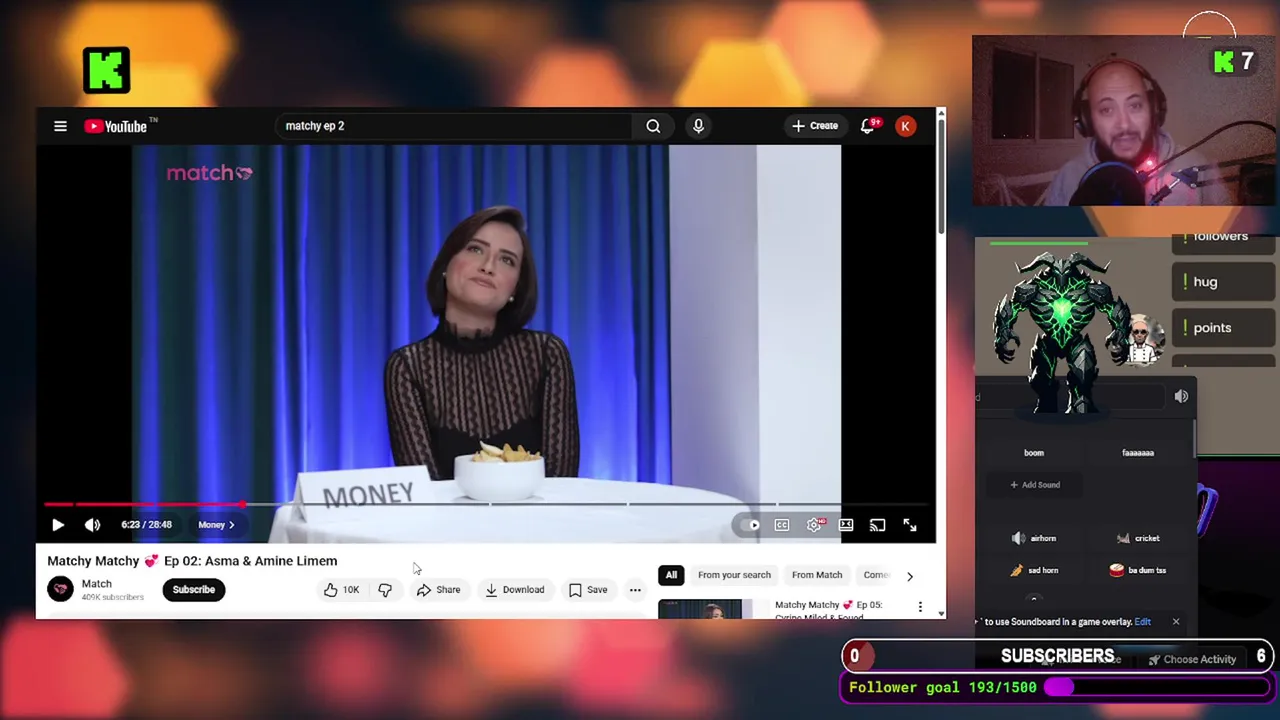
Task: Mute the video with the speaker icon
Action: [x=92, y=525]
